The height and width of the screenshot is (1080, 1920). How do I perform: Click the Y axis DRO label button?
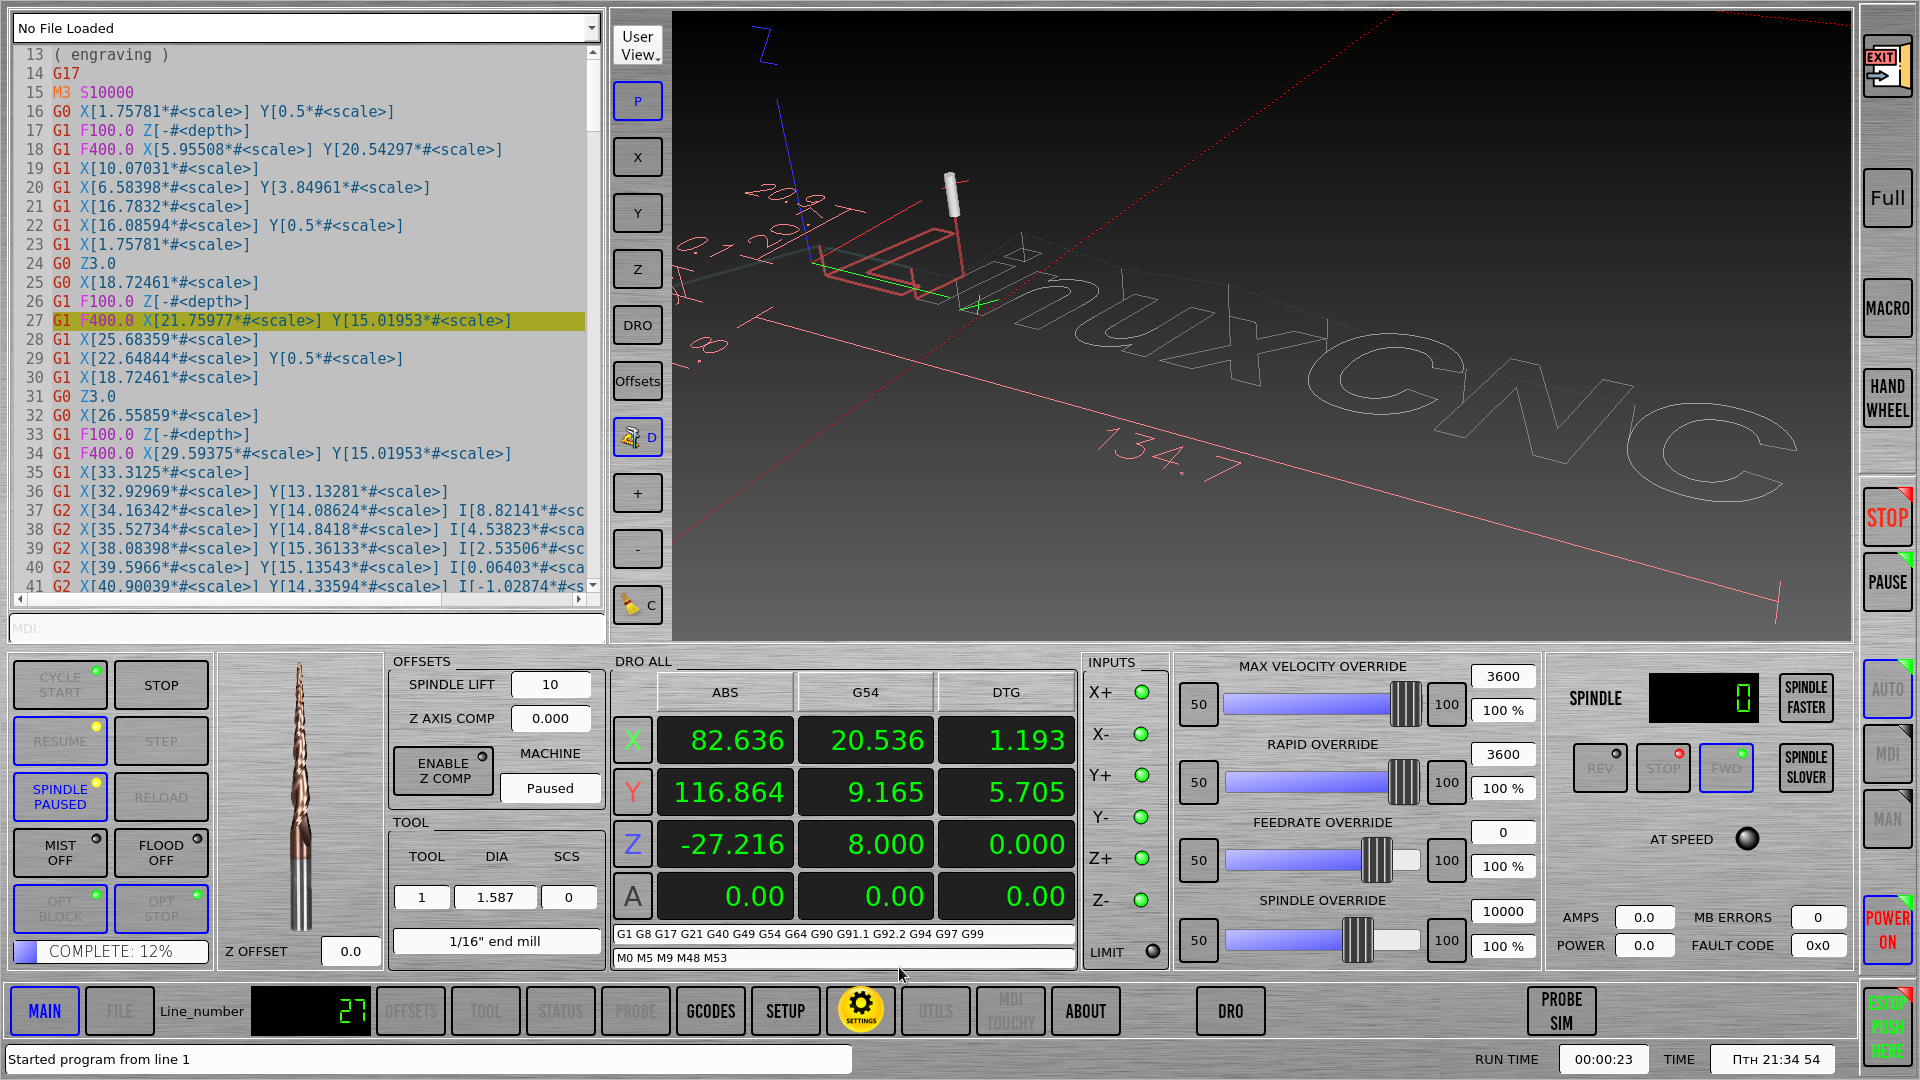(x=633, y=792)
